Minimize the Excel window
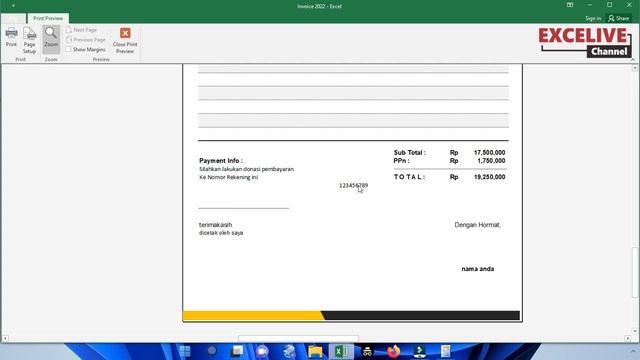 [x=590, y=5]
